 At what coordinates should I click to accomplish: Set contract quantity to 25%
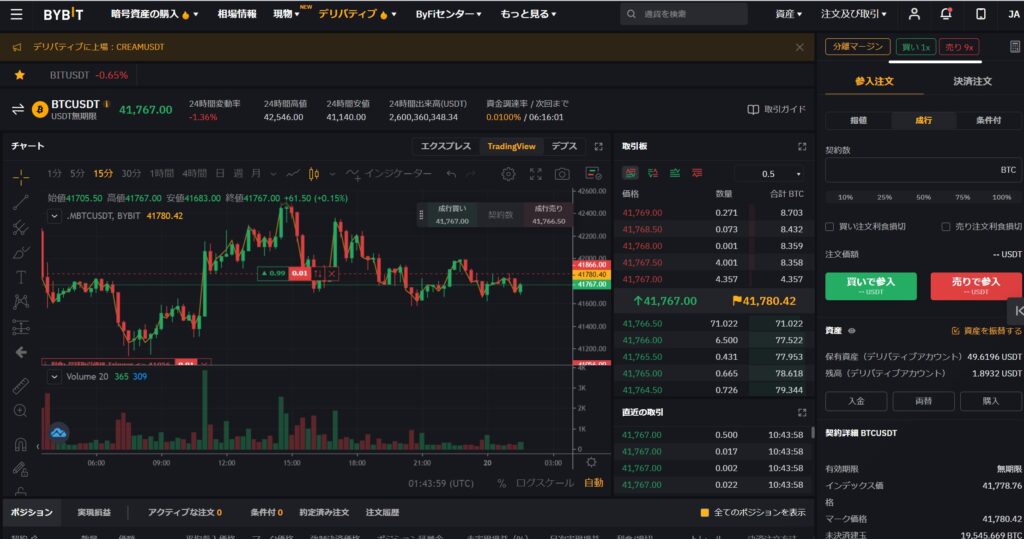point(884,197)
